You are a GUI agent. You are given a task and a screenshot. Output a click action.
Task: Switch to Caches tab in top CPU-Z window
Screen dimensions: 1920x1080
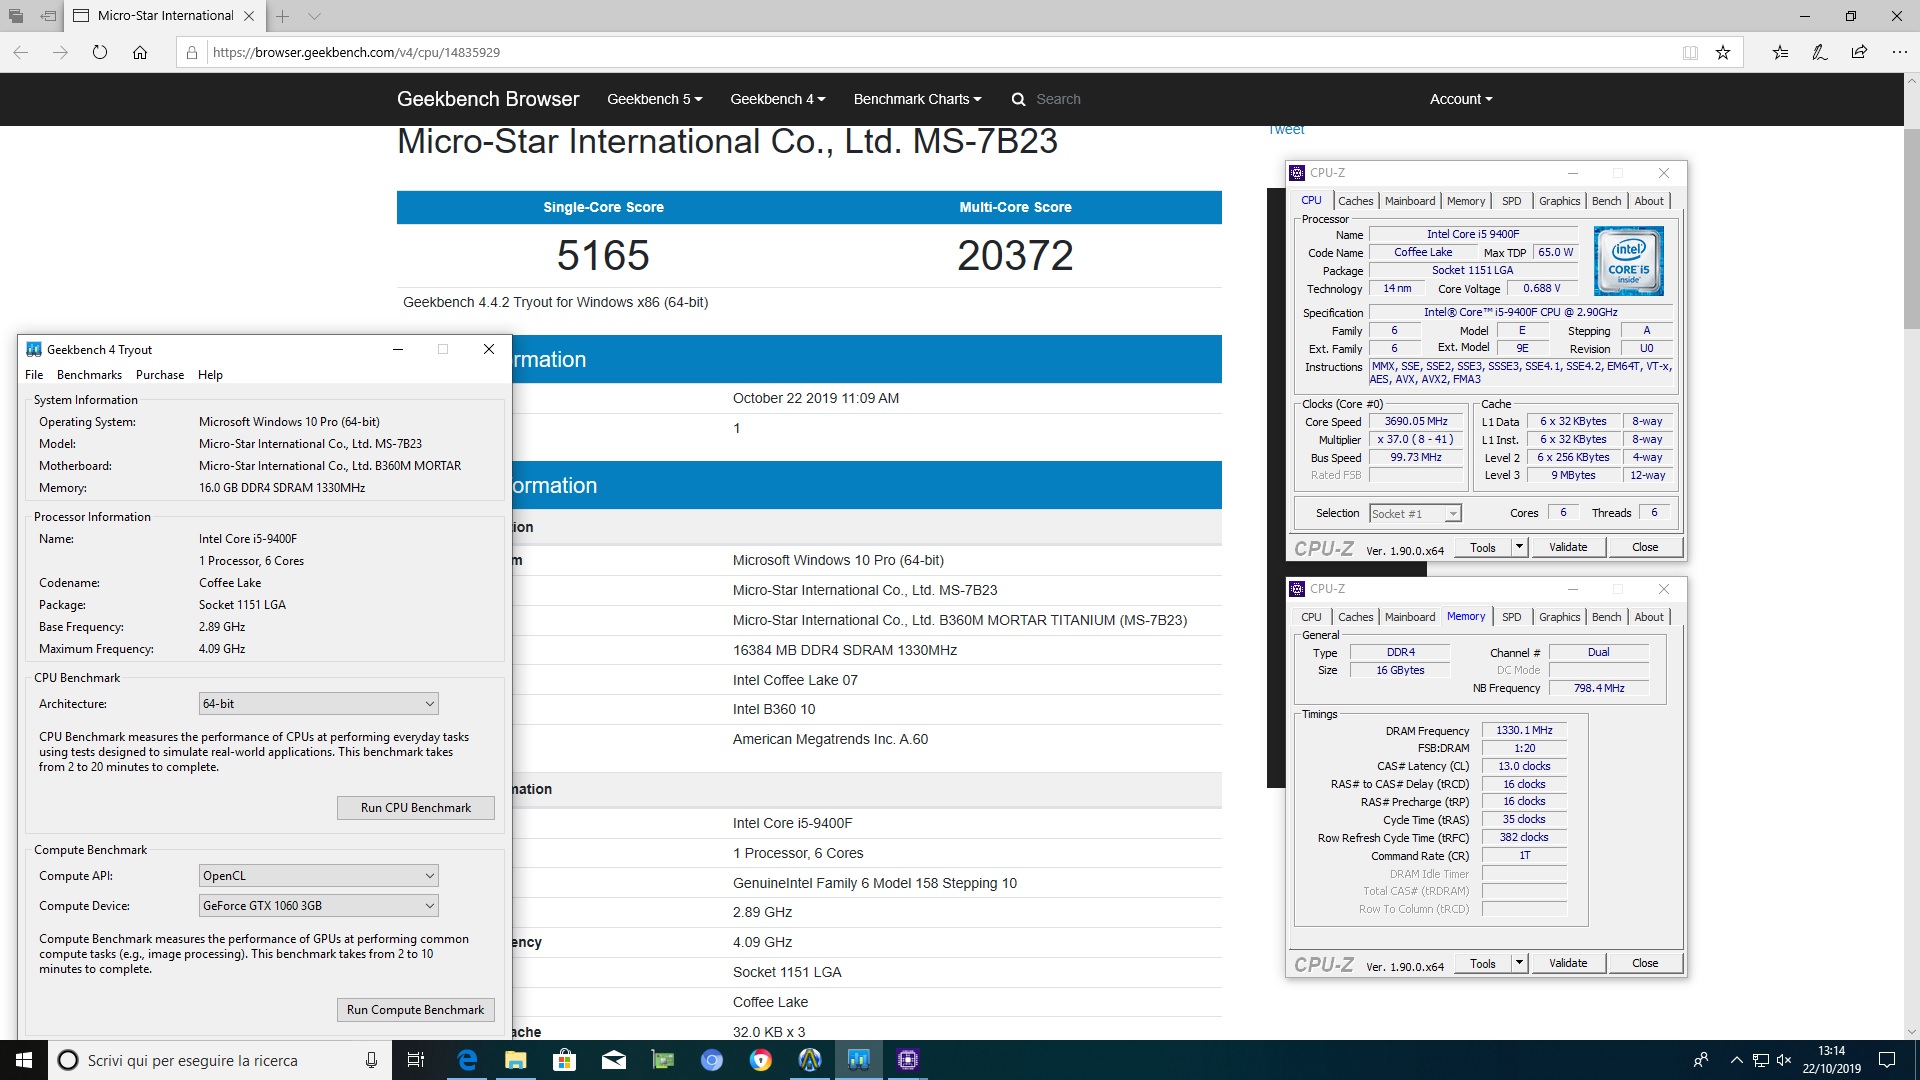pyautogui.click(x=1355, y=201)
